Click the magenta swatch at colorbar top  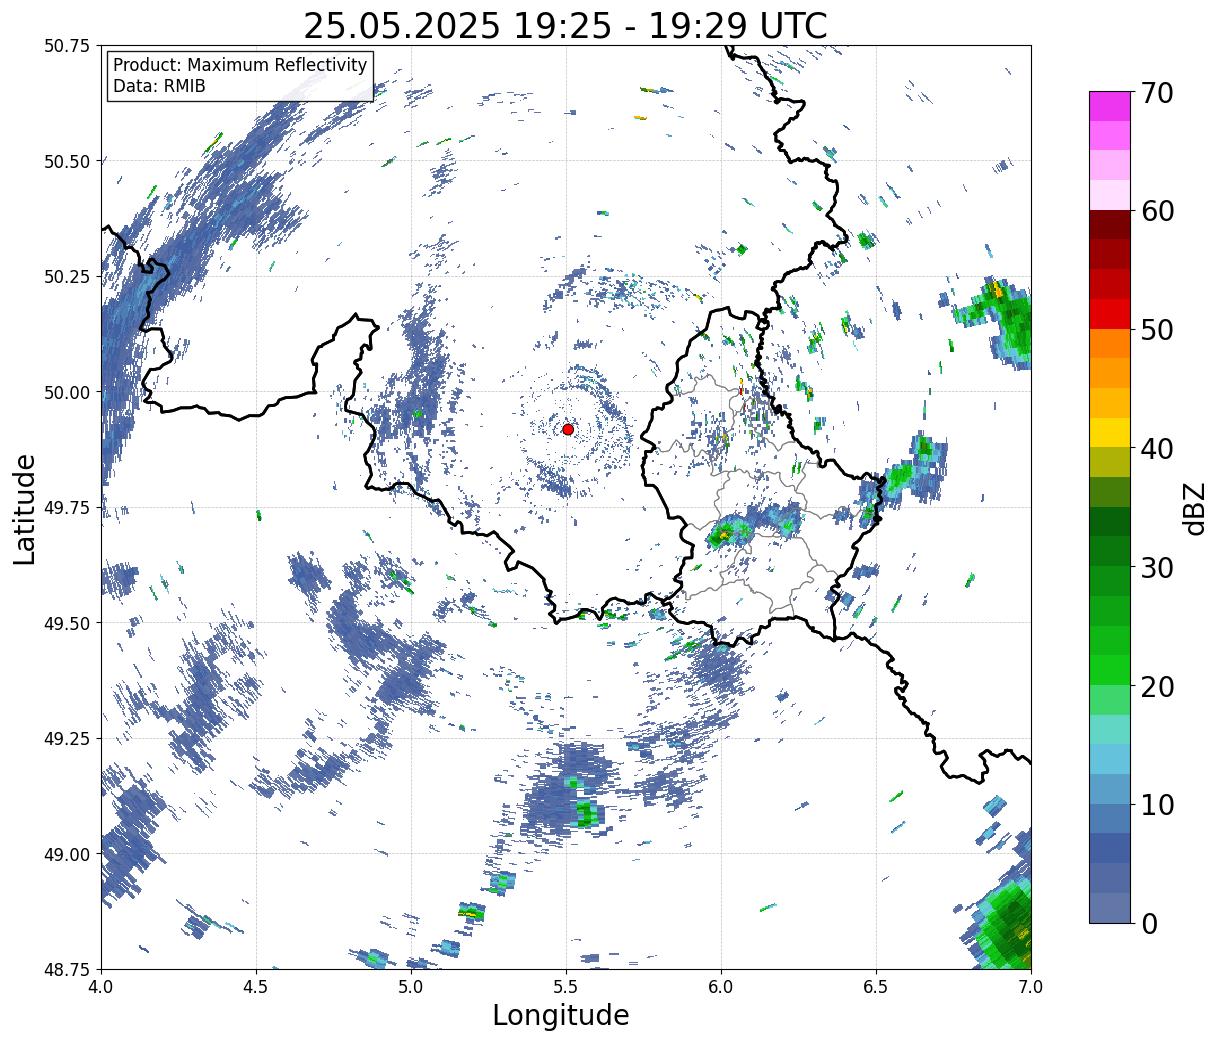[x=1110, y=106]
